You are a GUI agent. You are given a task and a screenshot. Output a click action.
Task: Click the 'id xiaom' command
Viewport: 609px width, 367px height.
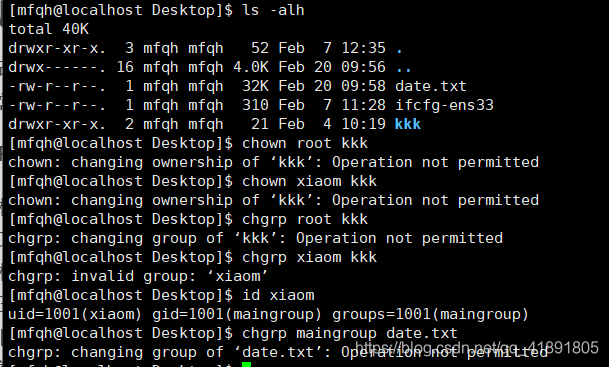point(278,296)
